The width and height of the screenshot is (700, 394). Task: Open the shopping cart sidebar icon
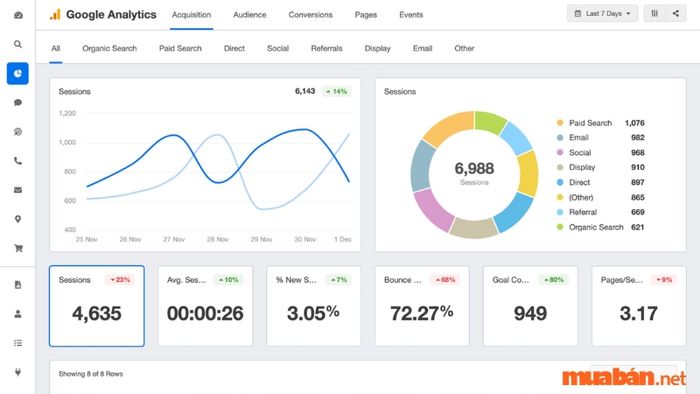18,248
